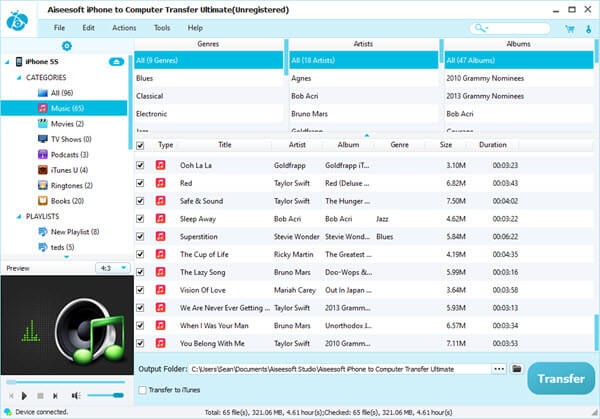Filter by 2013 Grammy Nominees album

pos(518,96)
